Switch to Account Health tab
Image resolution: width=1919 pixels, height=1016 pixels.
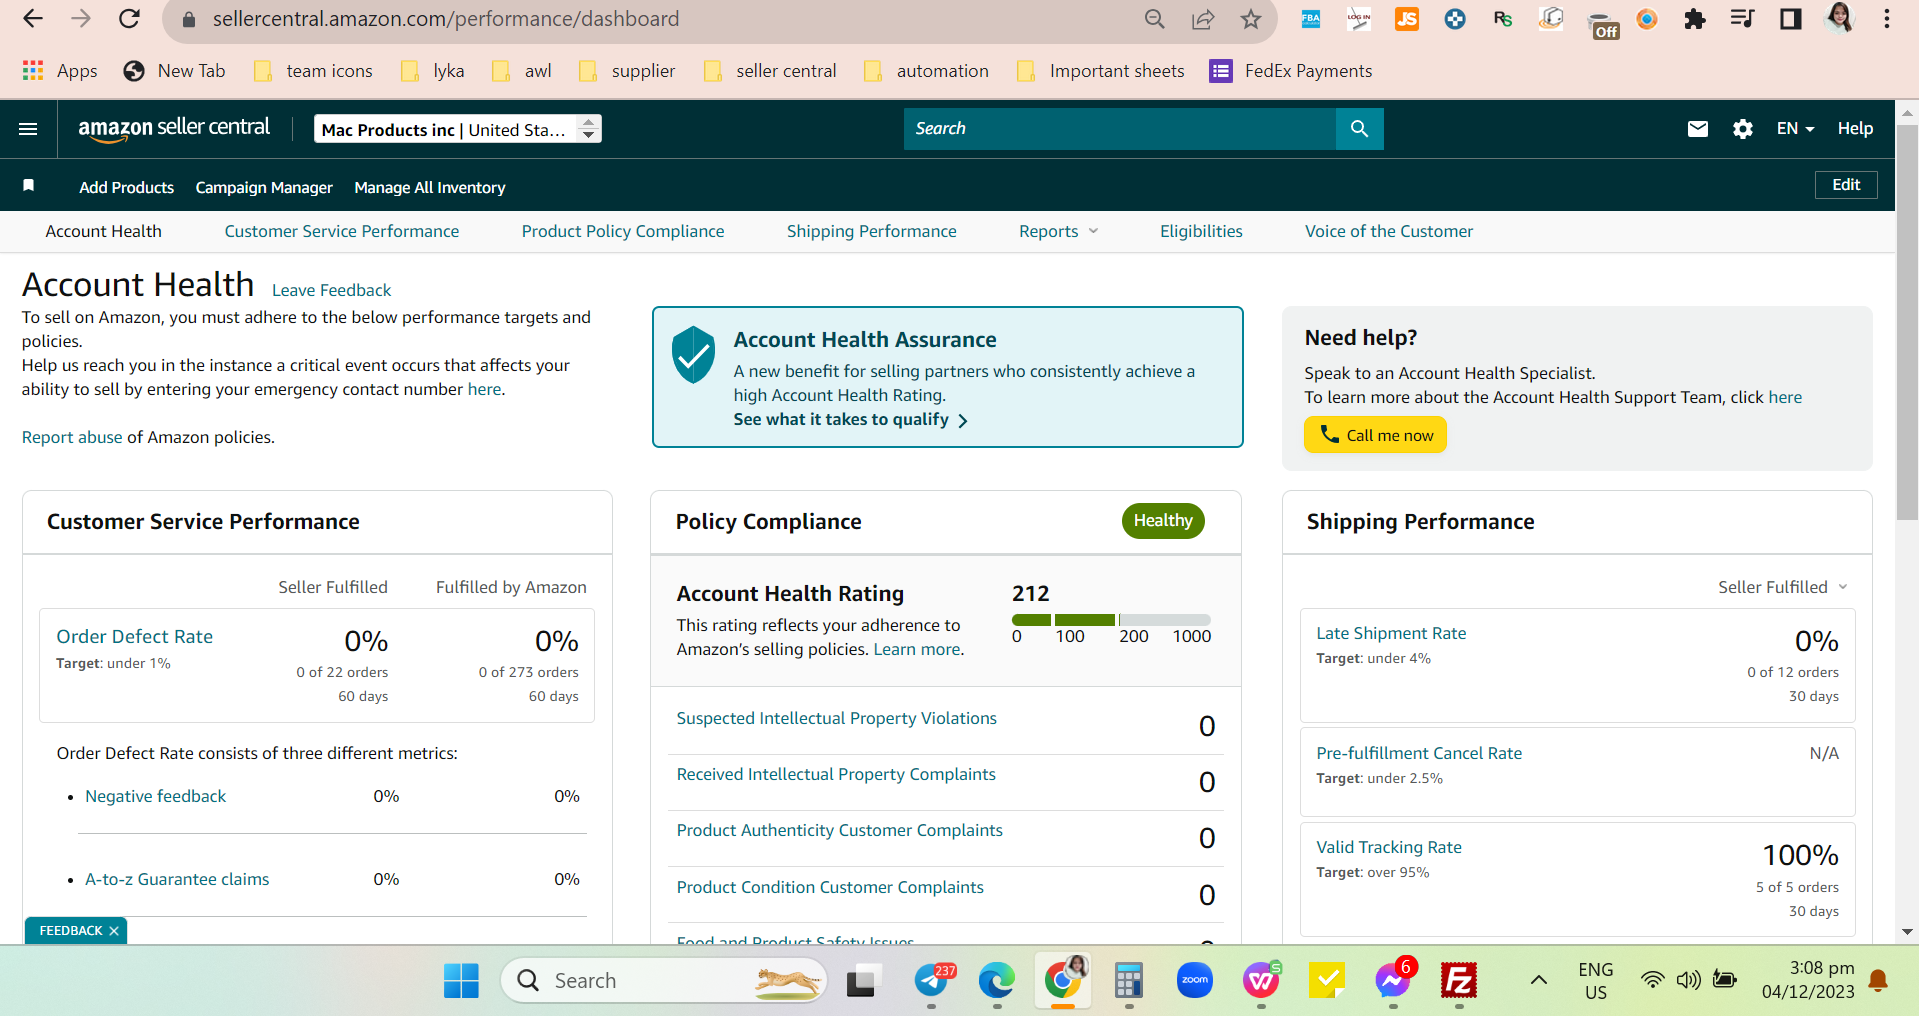tap(104, 232)
